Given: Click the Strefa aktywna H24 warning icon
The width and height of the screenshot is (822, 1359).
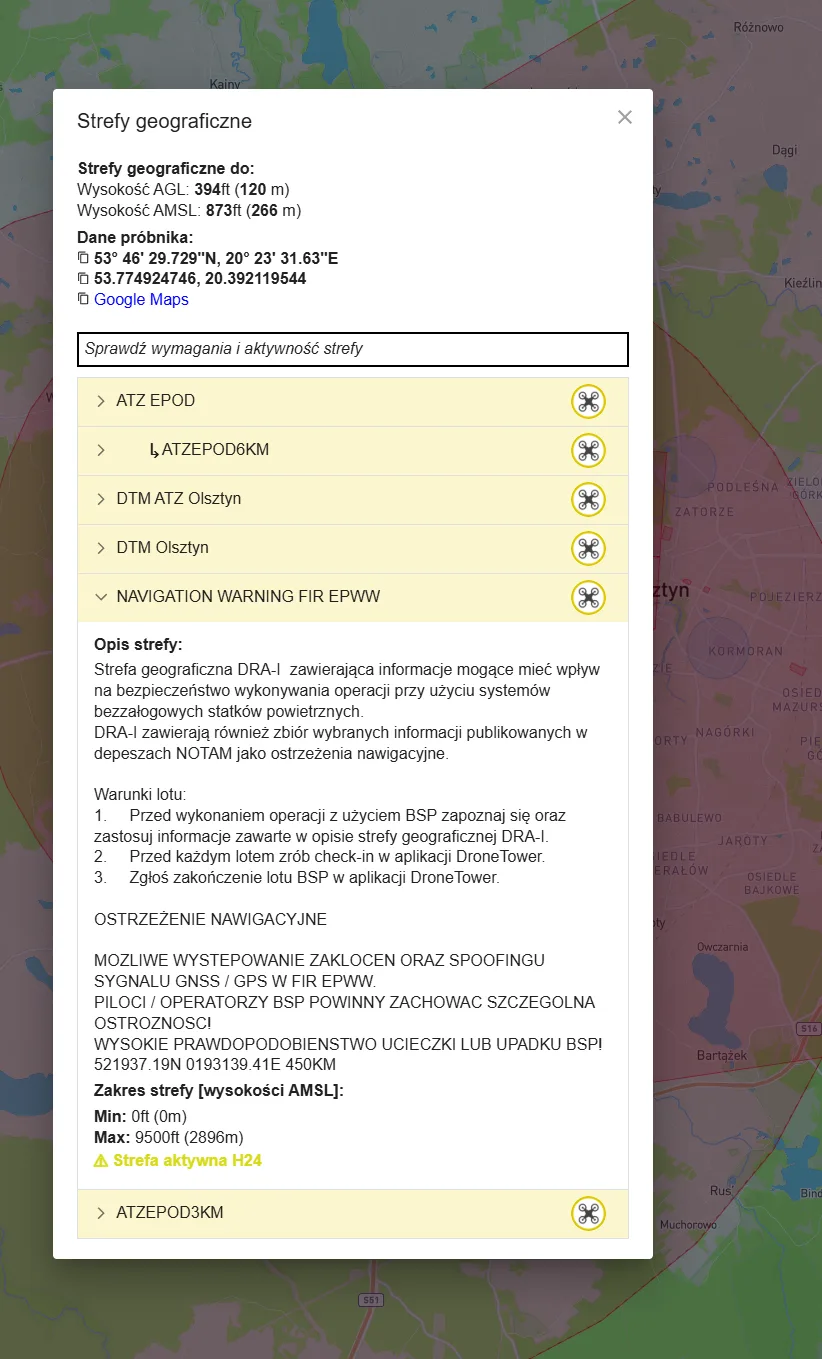Looking at the screenshot, I should point(100,1161).
